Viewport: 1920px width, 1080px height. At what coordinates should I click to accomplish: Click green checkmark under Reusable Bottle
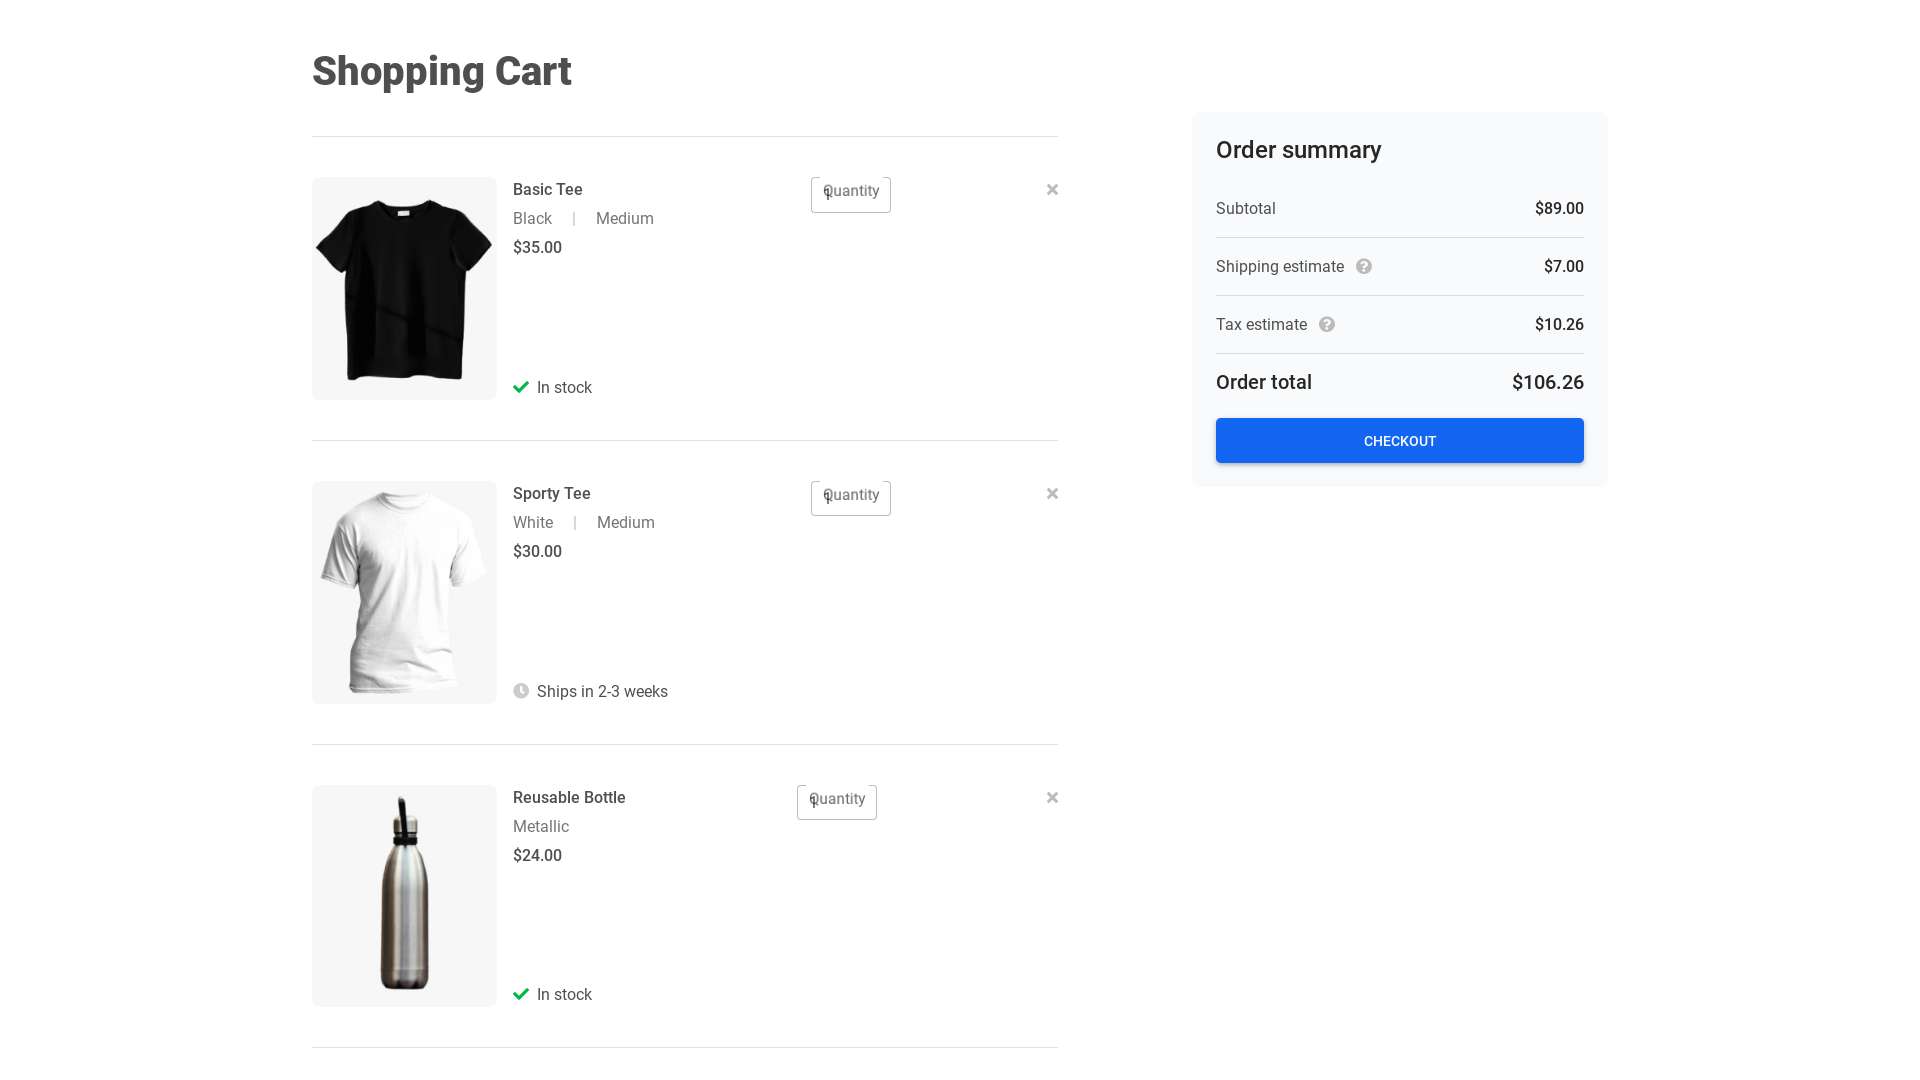[x=521, y=995]
